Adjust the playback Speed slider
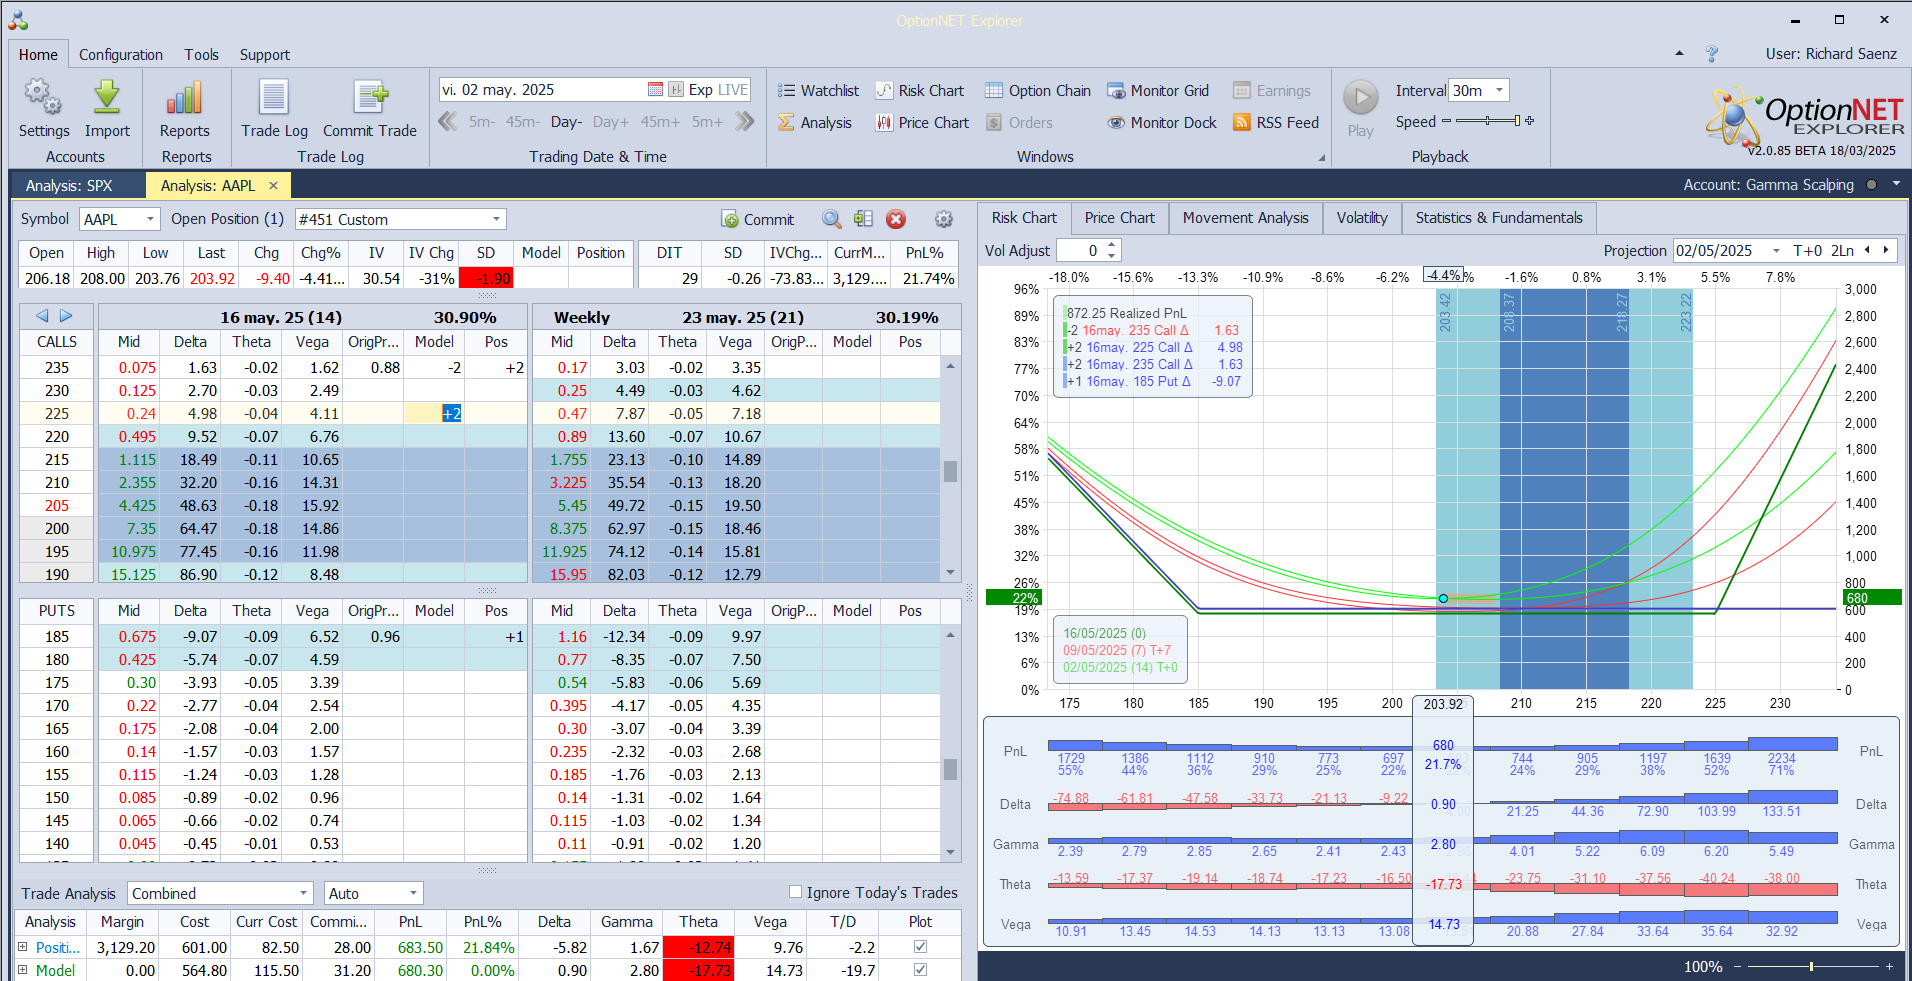Screen dimensions: 1912x981 pyautogui.click(x=1488, y=121)
